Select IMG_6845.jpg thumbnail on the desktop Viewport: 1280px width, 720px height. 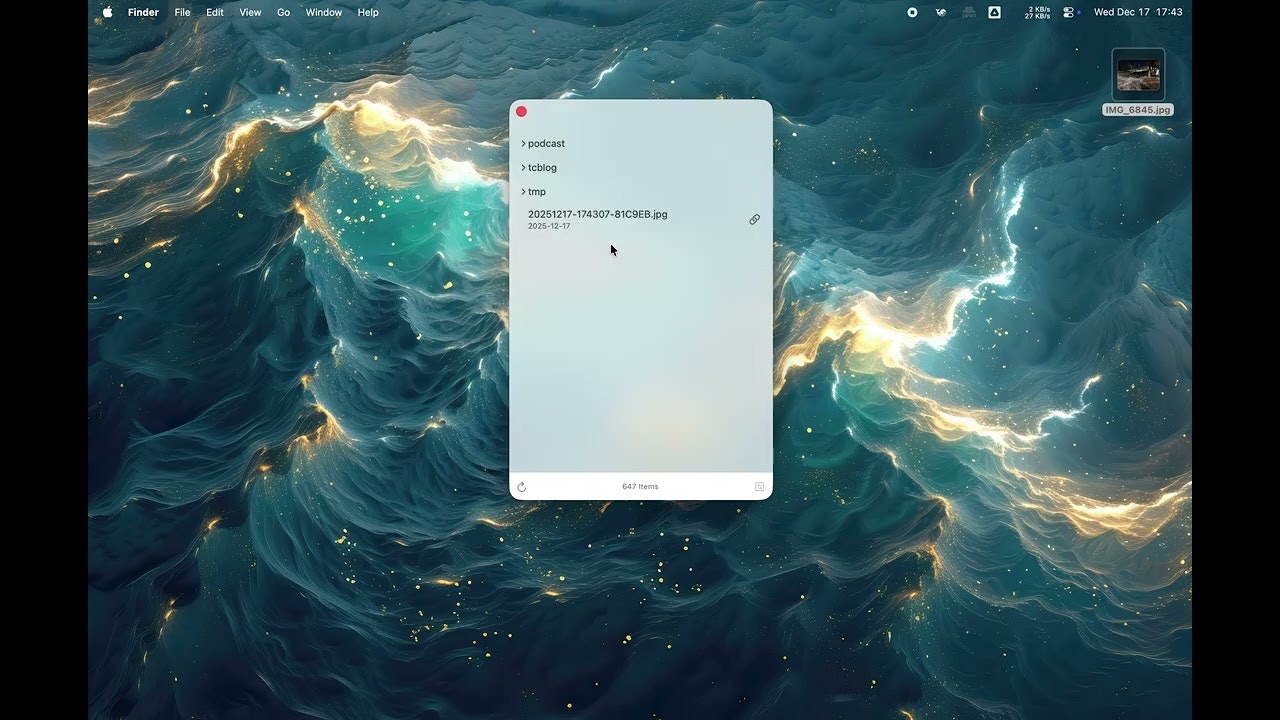pos(1138,75)
